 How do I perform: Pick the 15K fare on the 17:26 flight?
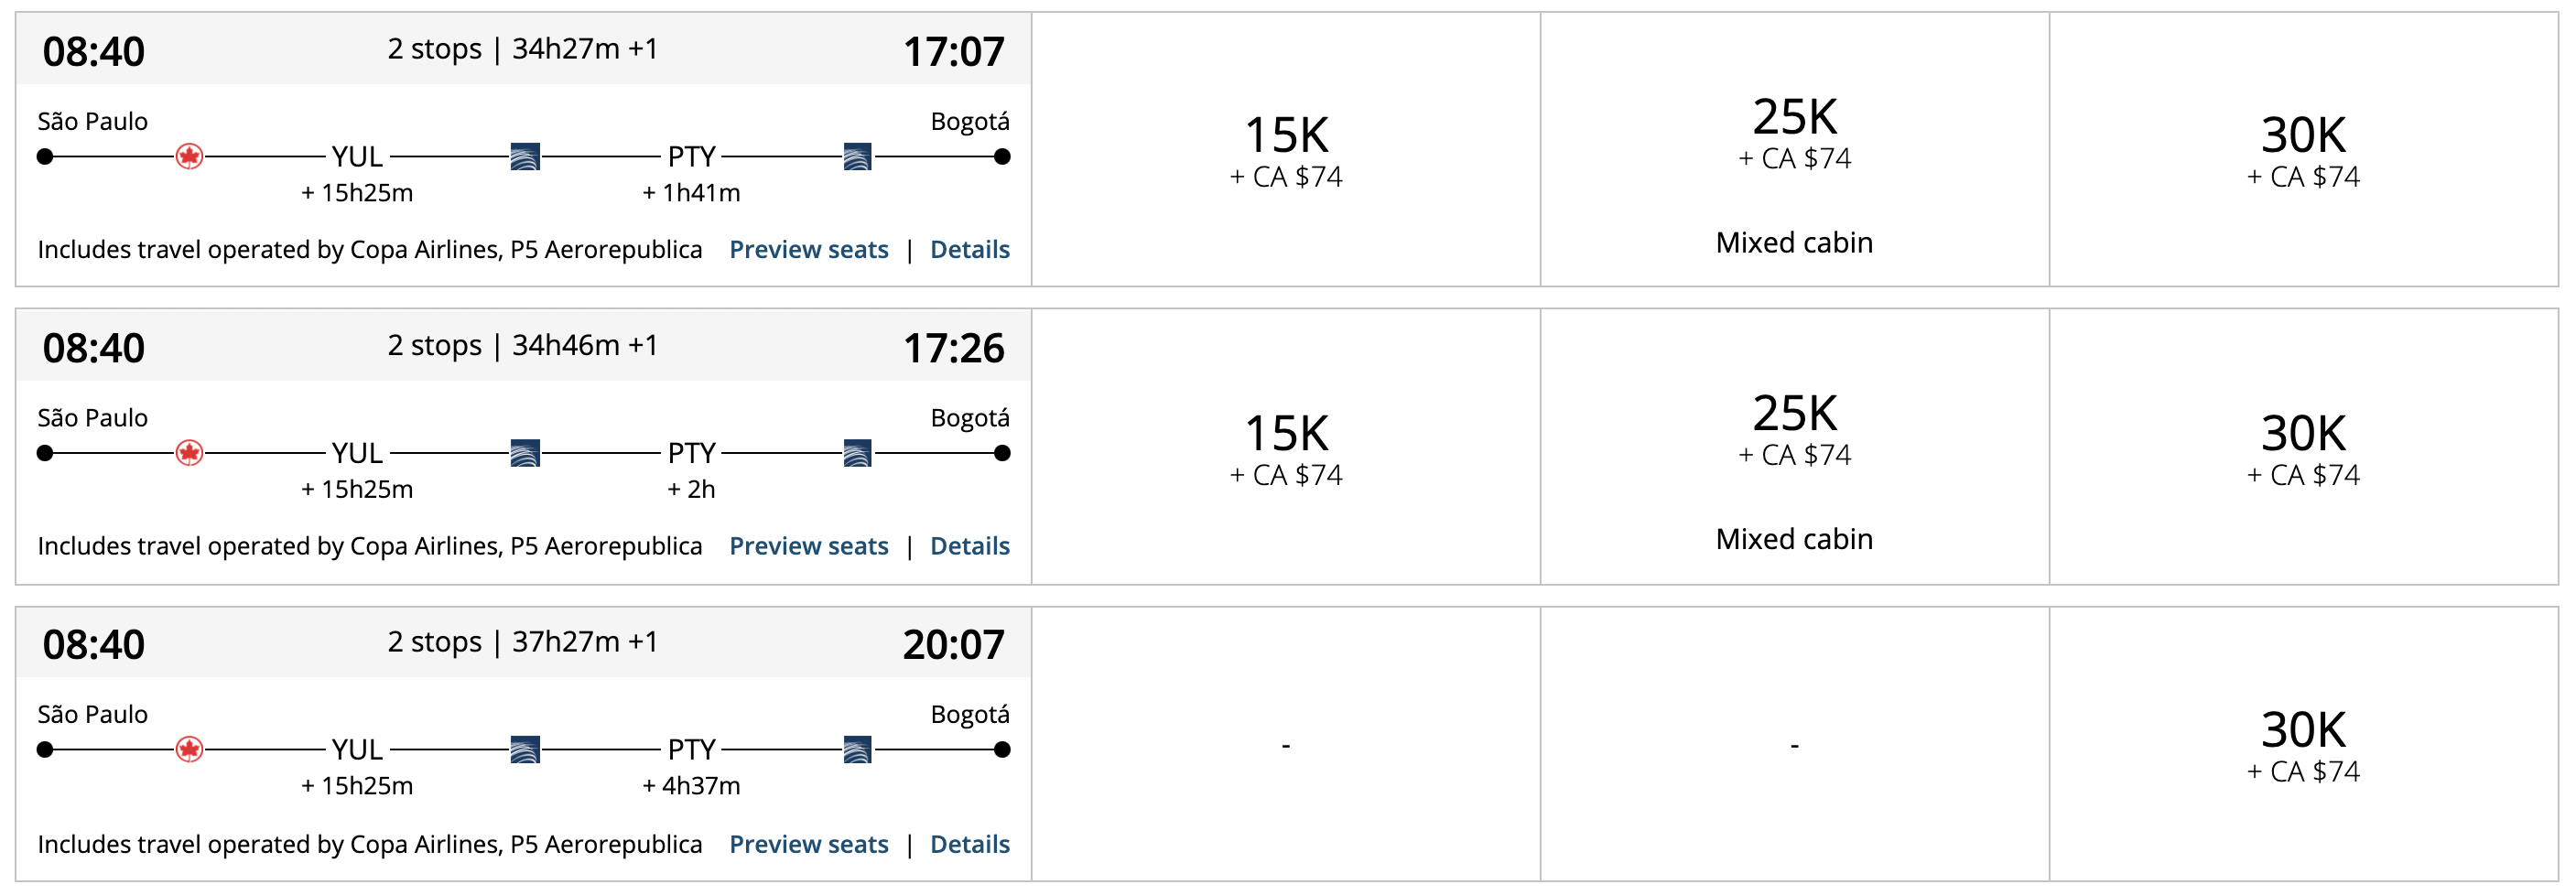[x=1285, y=447]
